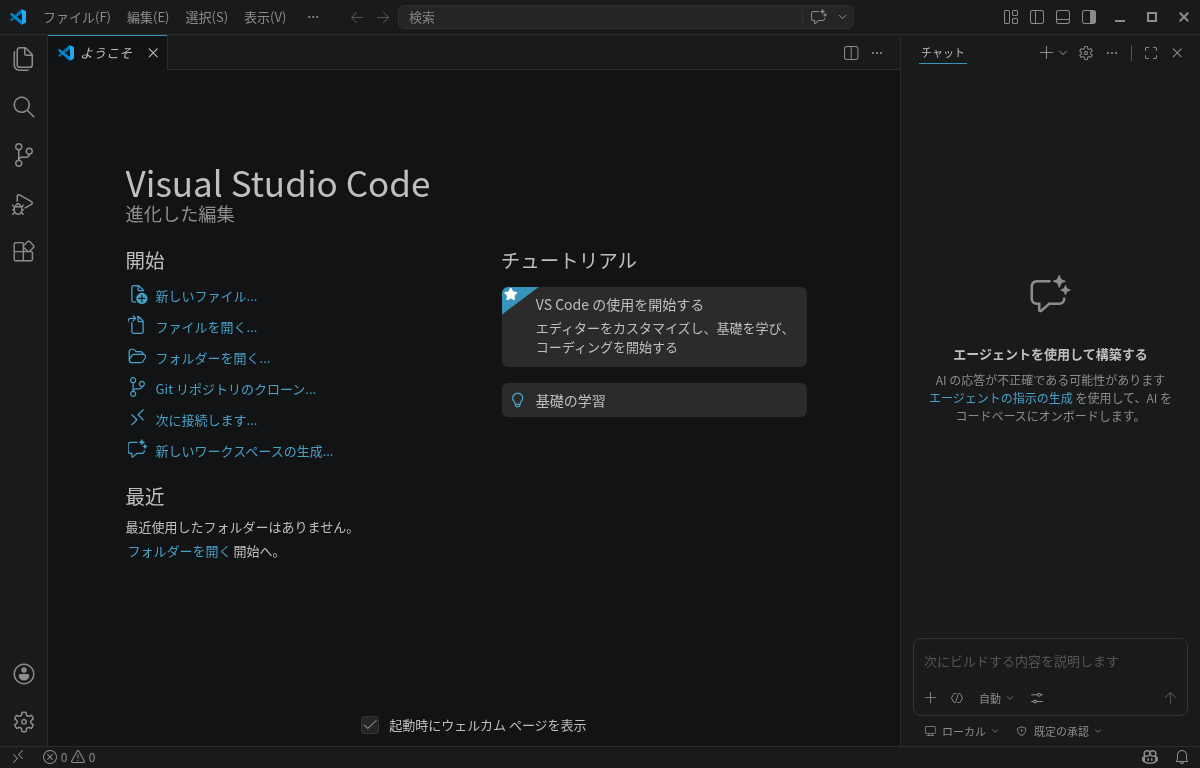The image size is (1200, 768).
Task: Click Git リポジトリのクローン... link
Action: point(235,389)
